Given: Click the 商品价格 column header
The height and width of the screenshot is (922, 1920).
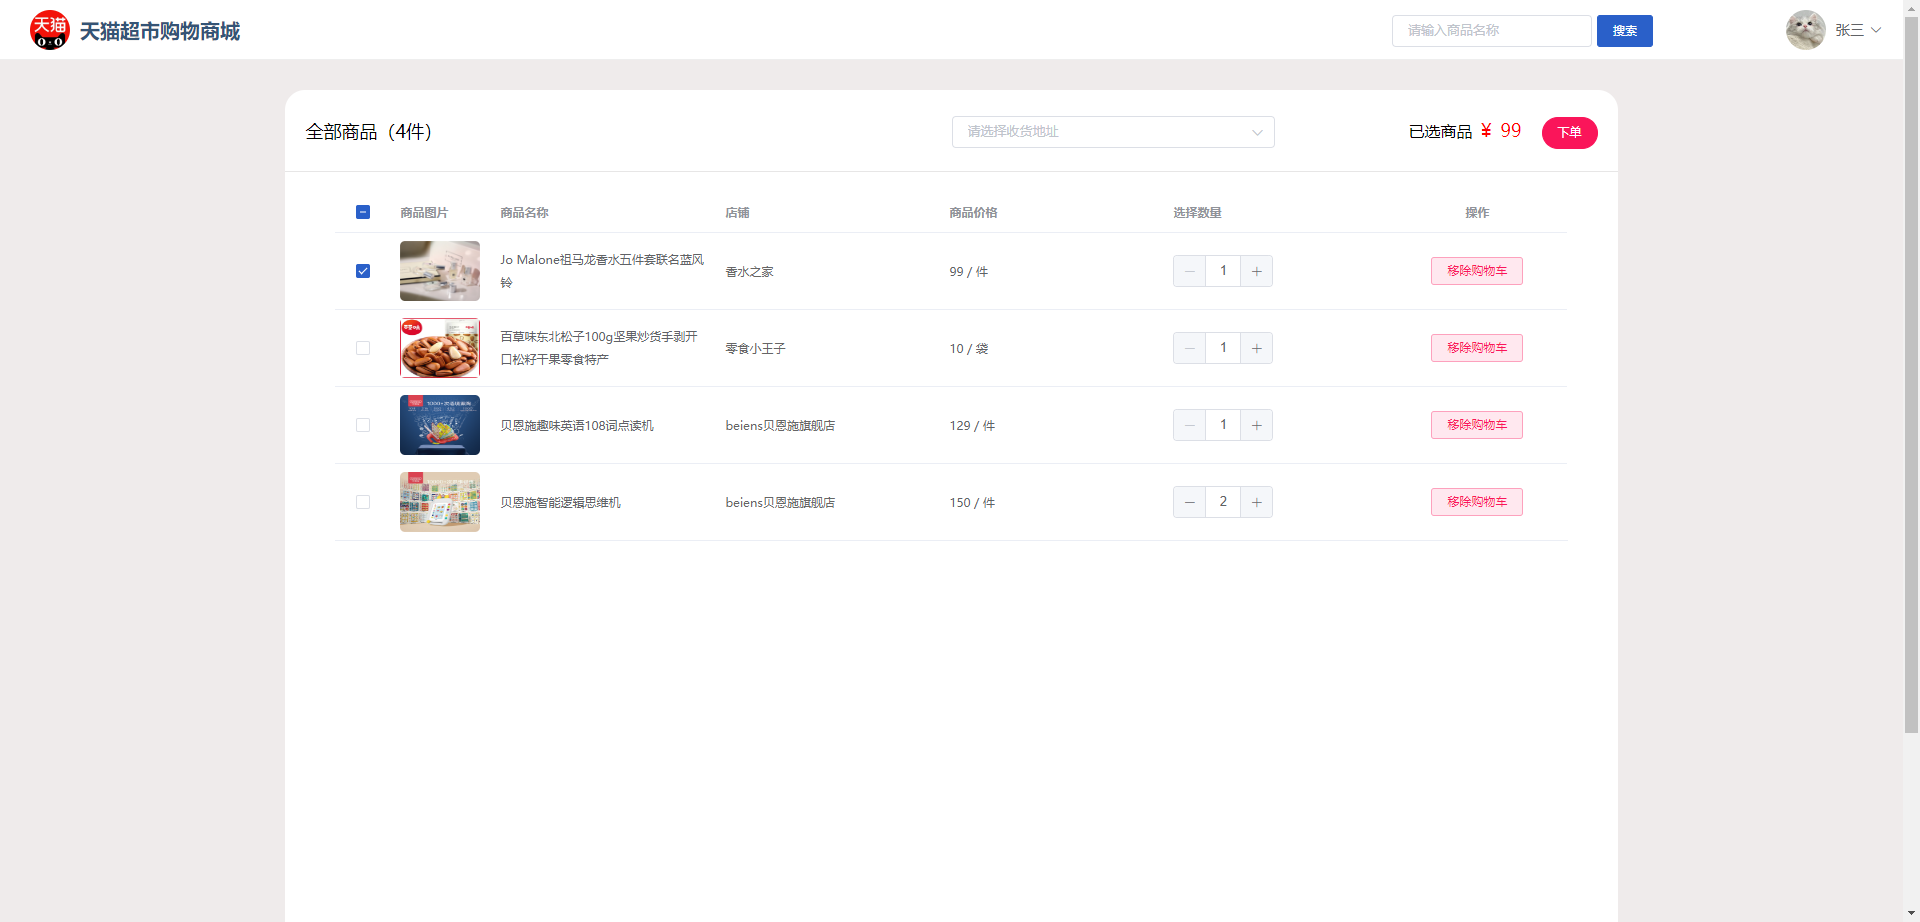Looking at the screenshot, I should coord(973,212).
